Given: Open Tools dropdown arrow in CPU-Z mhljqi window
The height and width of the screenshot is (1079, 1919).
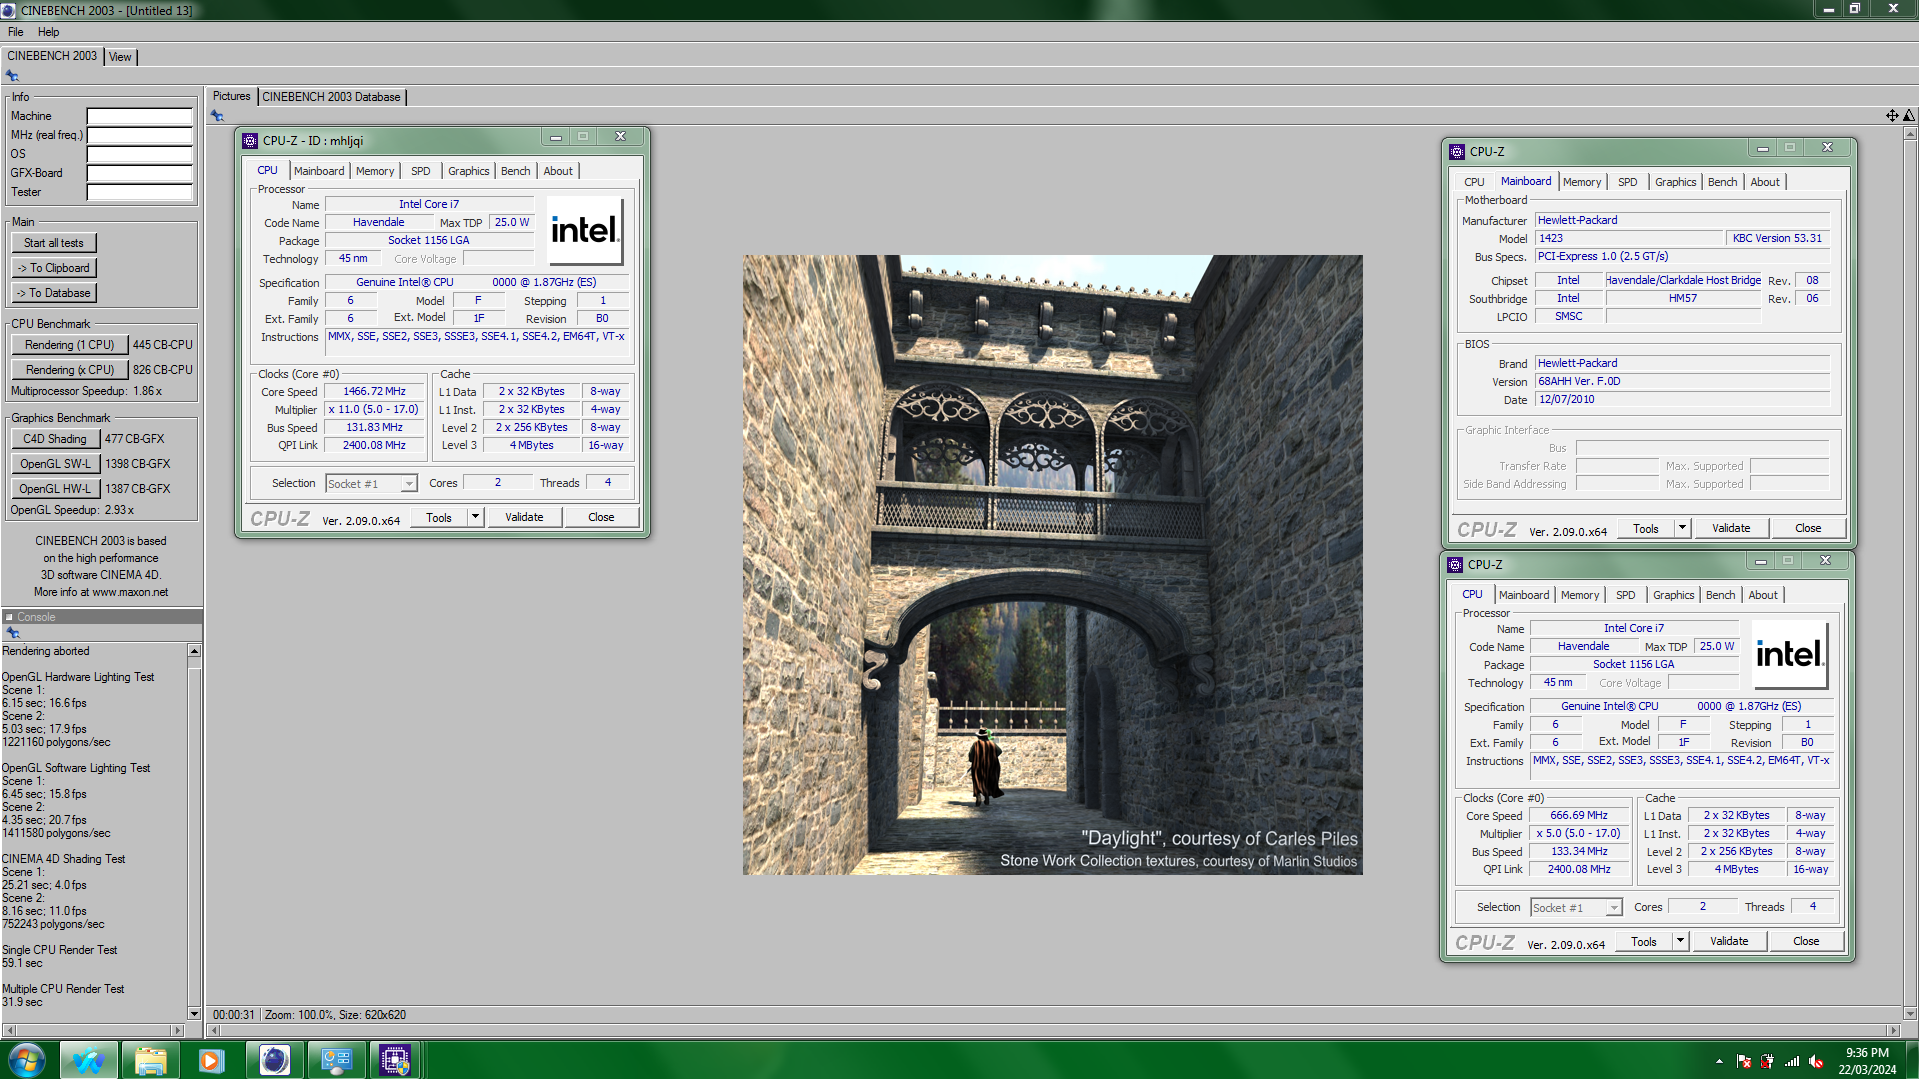Looking at the screenshot, I should tap(476, 517).
